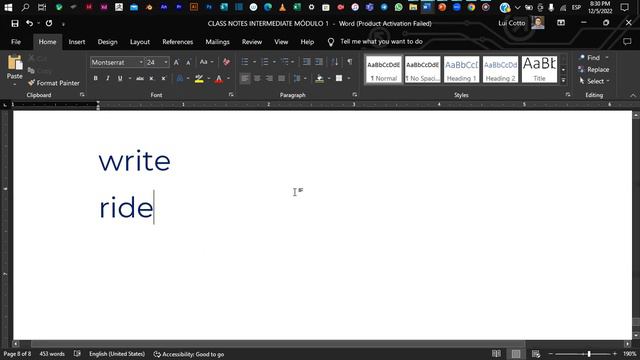This screenshot has width=640, height=360.
Task: Adjust the zoom slider handle
Action: click(589, 354)
